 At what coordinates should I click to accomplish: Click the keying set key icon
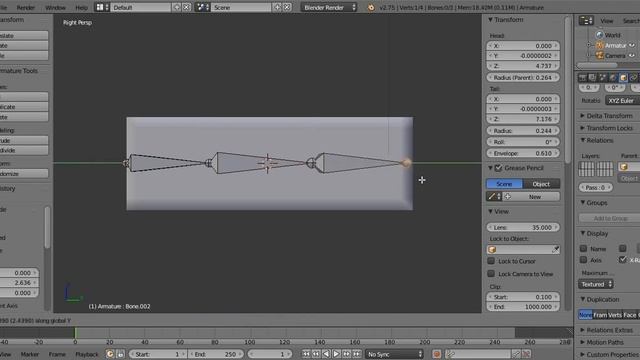point(451,354)
